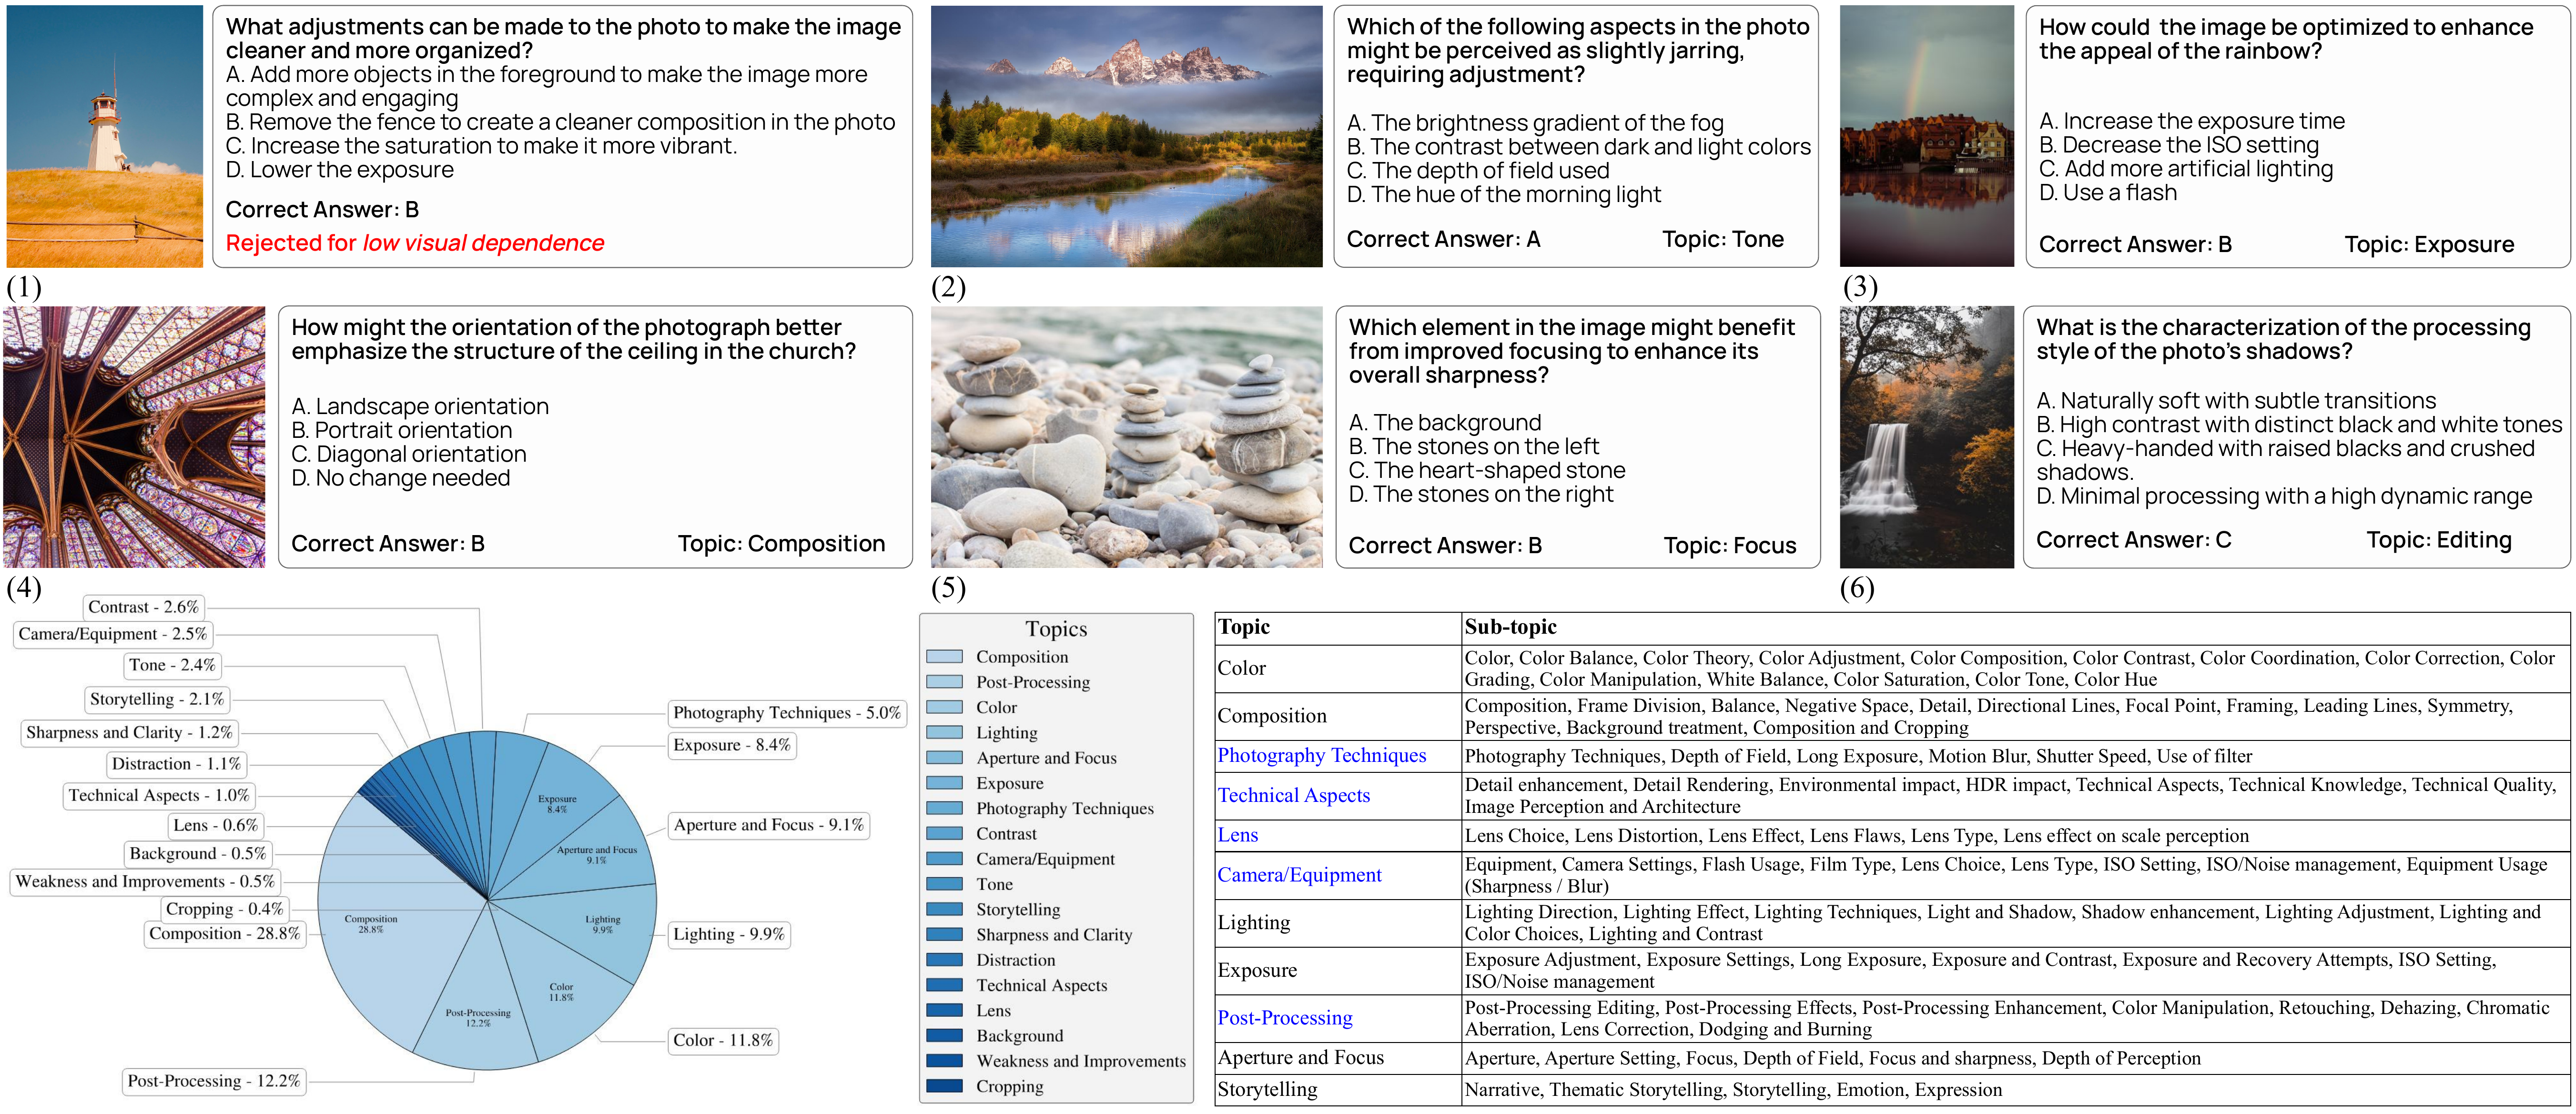
Task: Click the 'Topics' legend title
Action: tap(1056, 629)
